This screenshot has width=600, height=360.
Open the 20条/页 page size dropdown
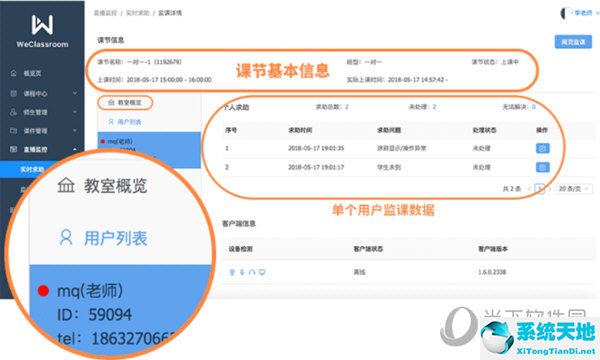(x=573, y=189)
